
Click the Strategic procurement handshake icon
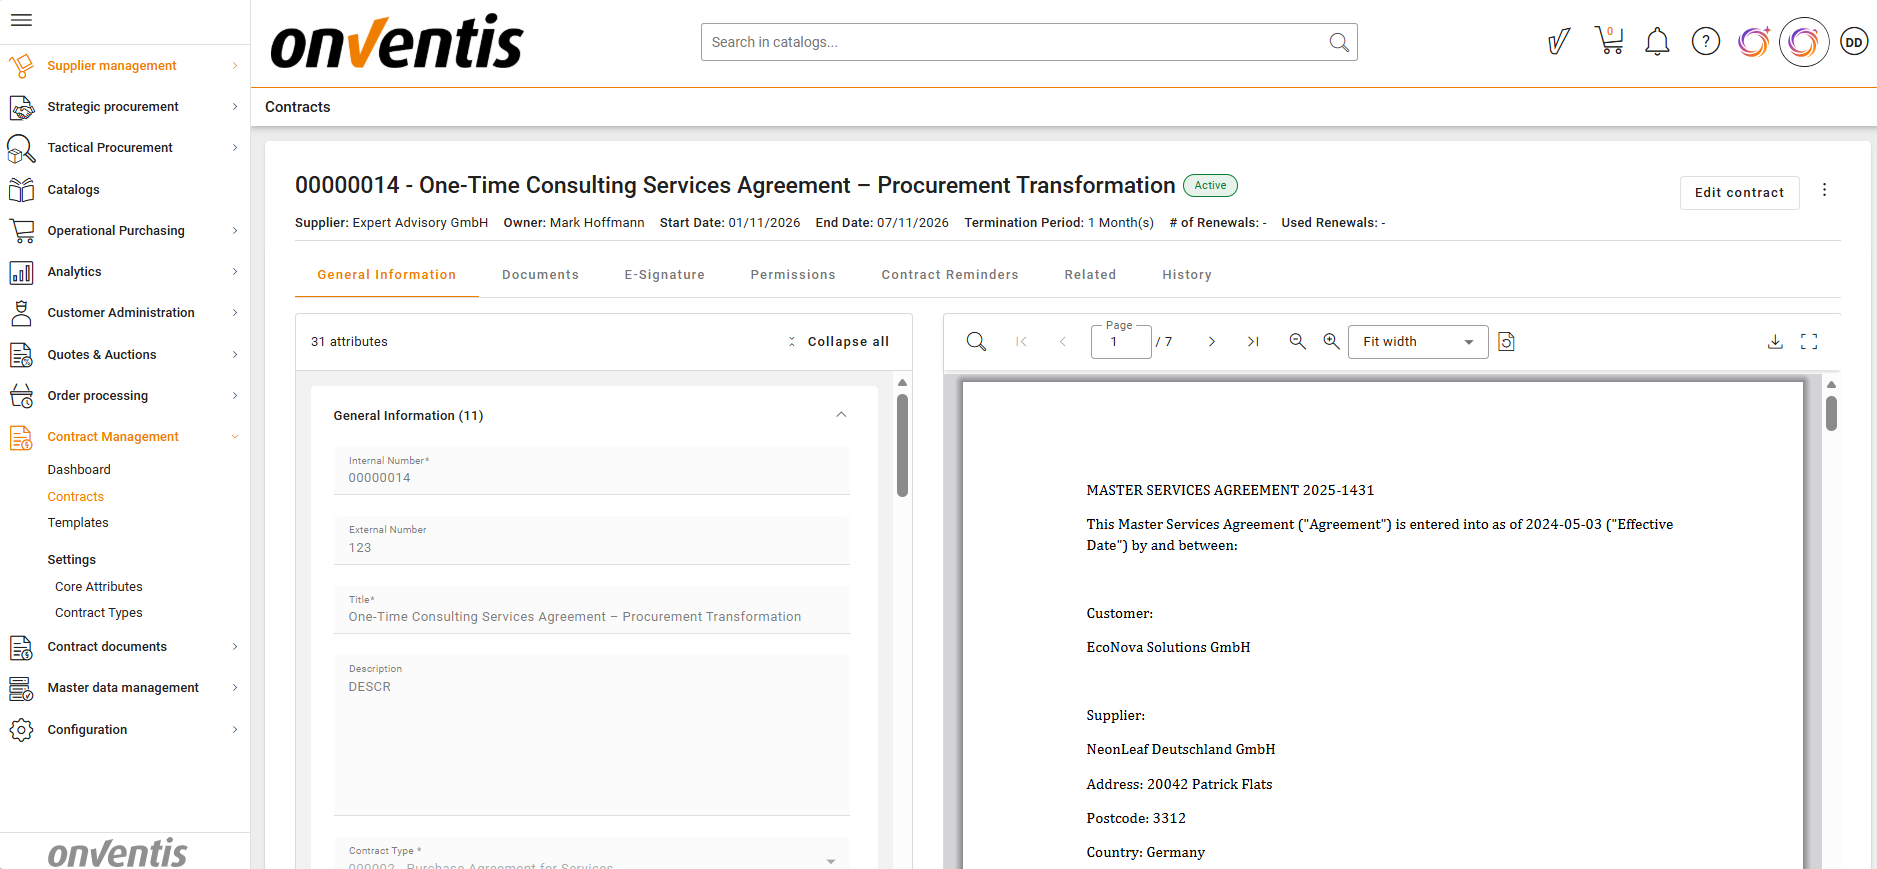[21, 107]
